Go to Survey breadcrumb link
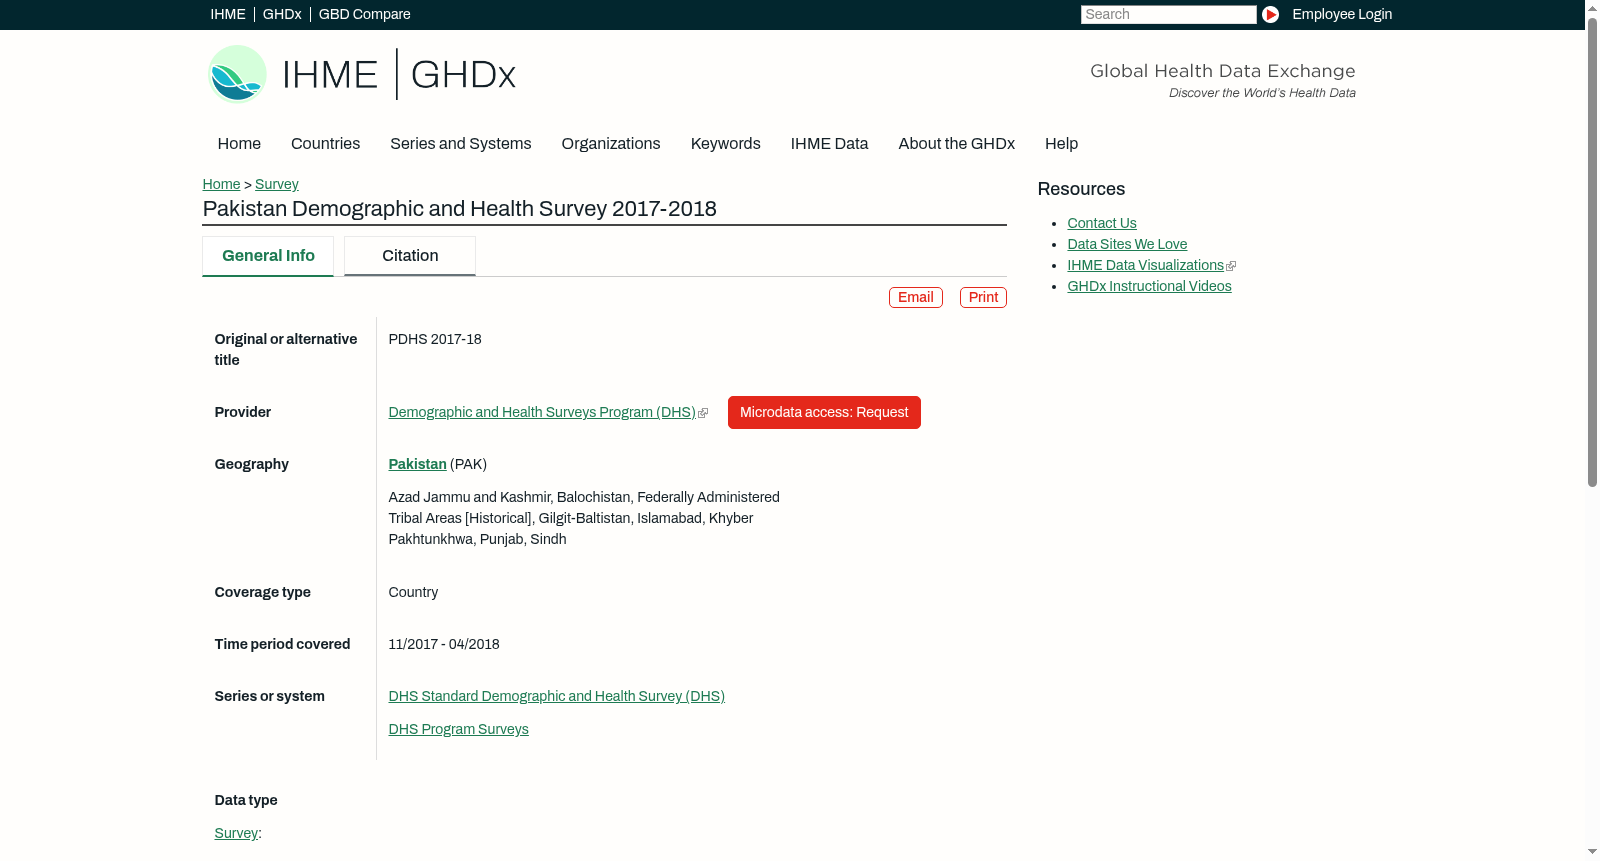 pos(277,185)
